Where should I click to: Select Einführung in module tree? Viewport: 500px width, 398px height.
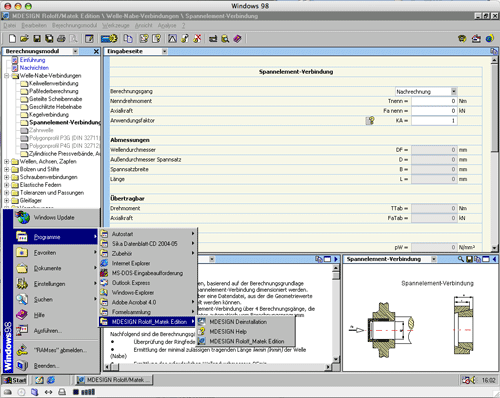(x=32, y=60)
